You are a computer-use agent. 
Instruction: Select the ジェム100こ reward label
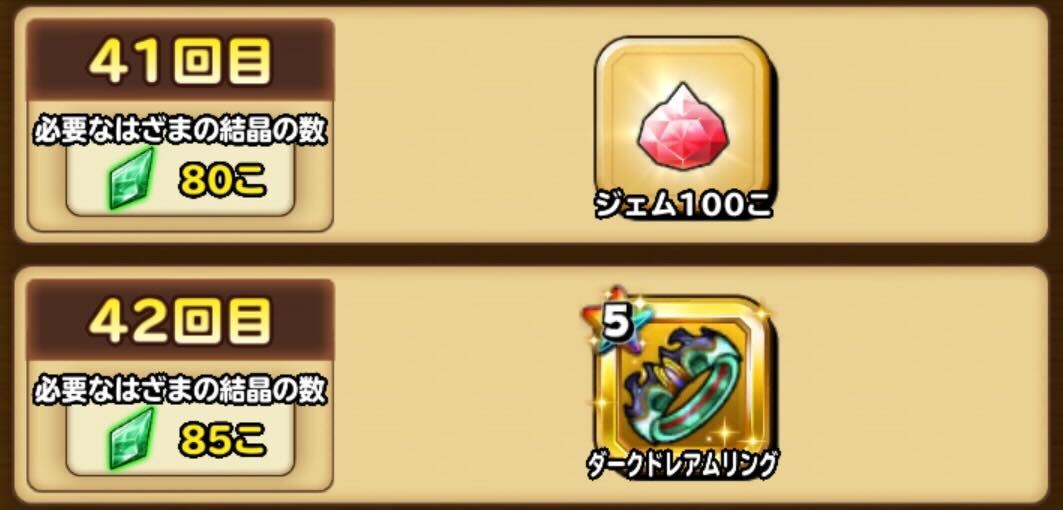pyautogui.click(x=683, y=205)
